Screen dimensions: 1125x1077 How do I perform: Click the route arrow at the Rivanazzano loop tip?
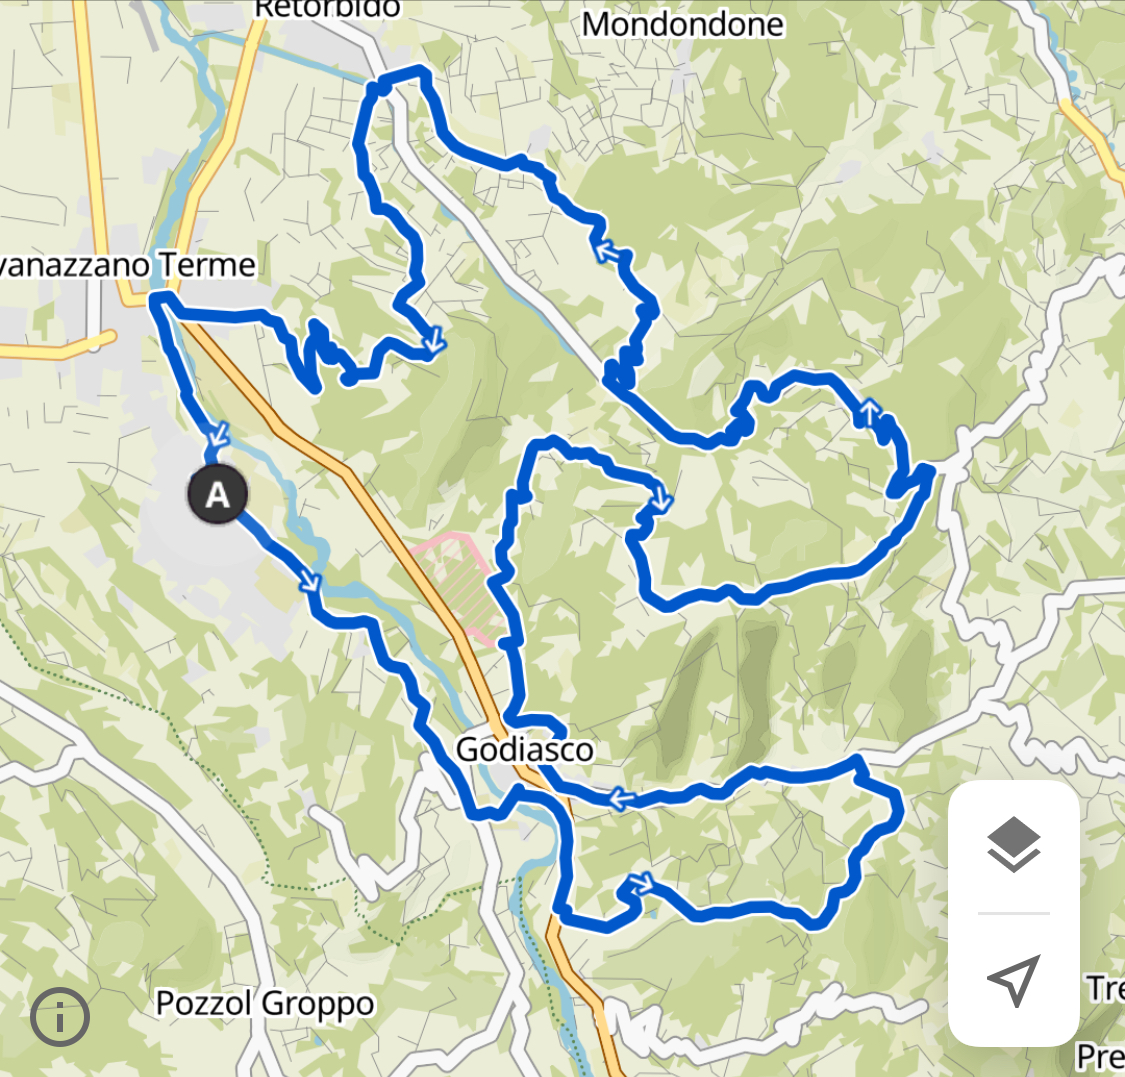(x=433, y=341)
